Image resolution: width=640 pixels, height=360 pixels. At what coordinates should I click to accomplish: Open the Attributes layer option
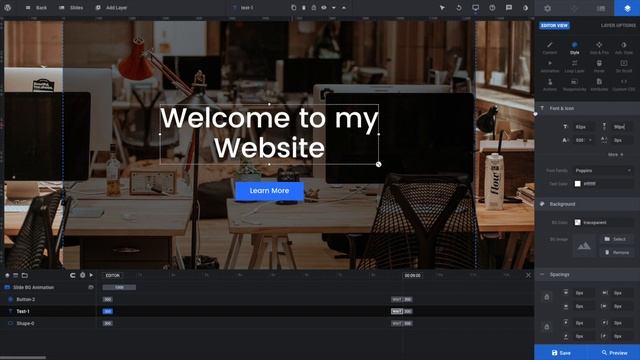coord(599,84)
